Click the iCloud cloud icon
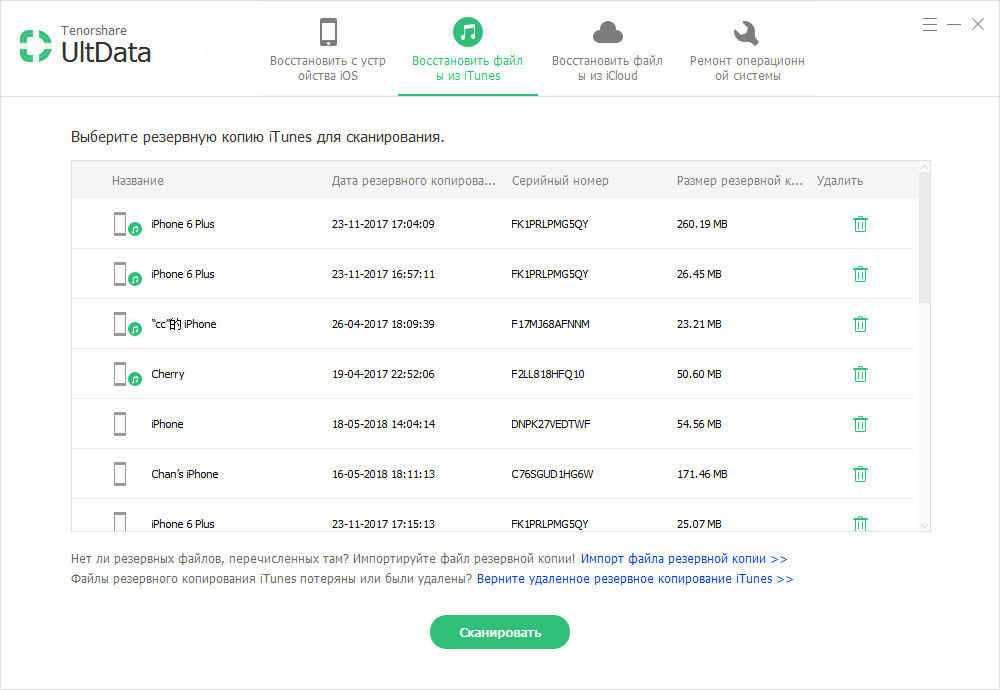This screenshot has width=1000, height=690. pyautogui.click(x=607, y=33)
